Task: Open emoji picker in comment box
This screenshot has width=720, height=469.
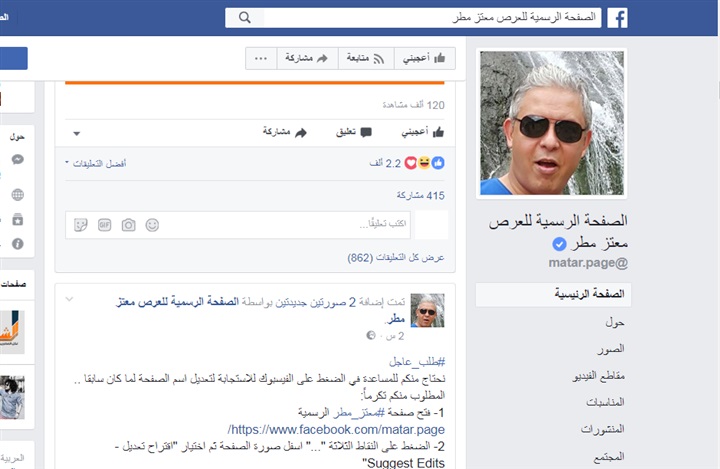Action: [152, 225]
